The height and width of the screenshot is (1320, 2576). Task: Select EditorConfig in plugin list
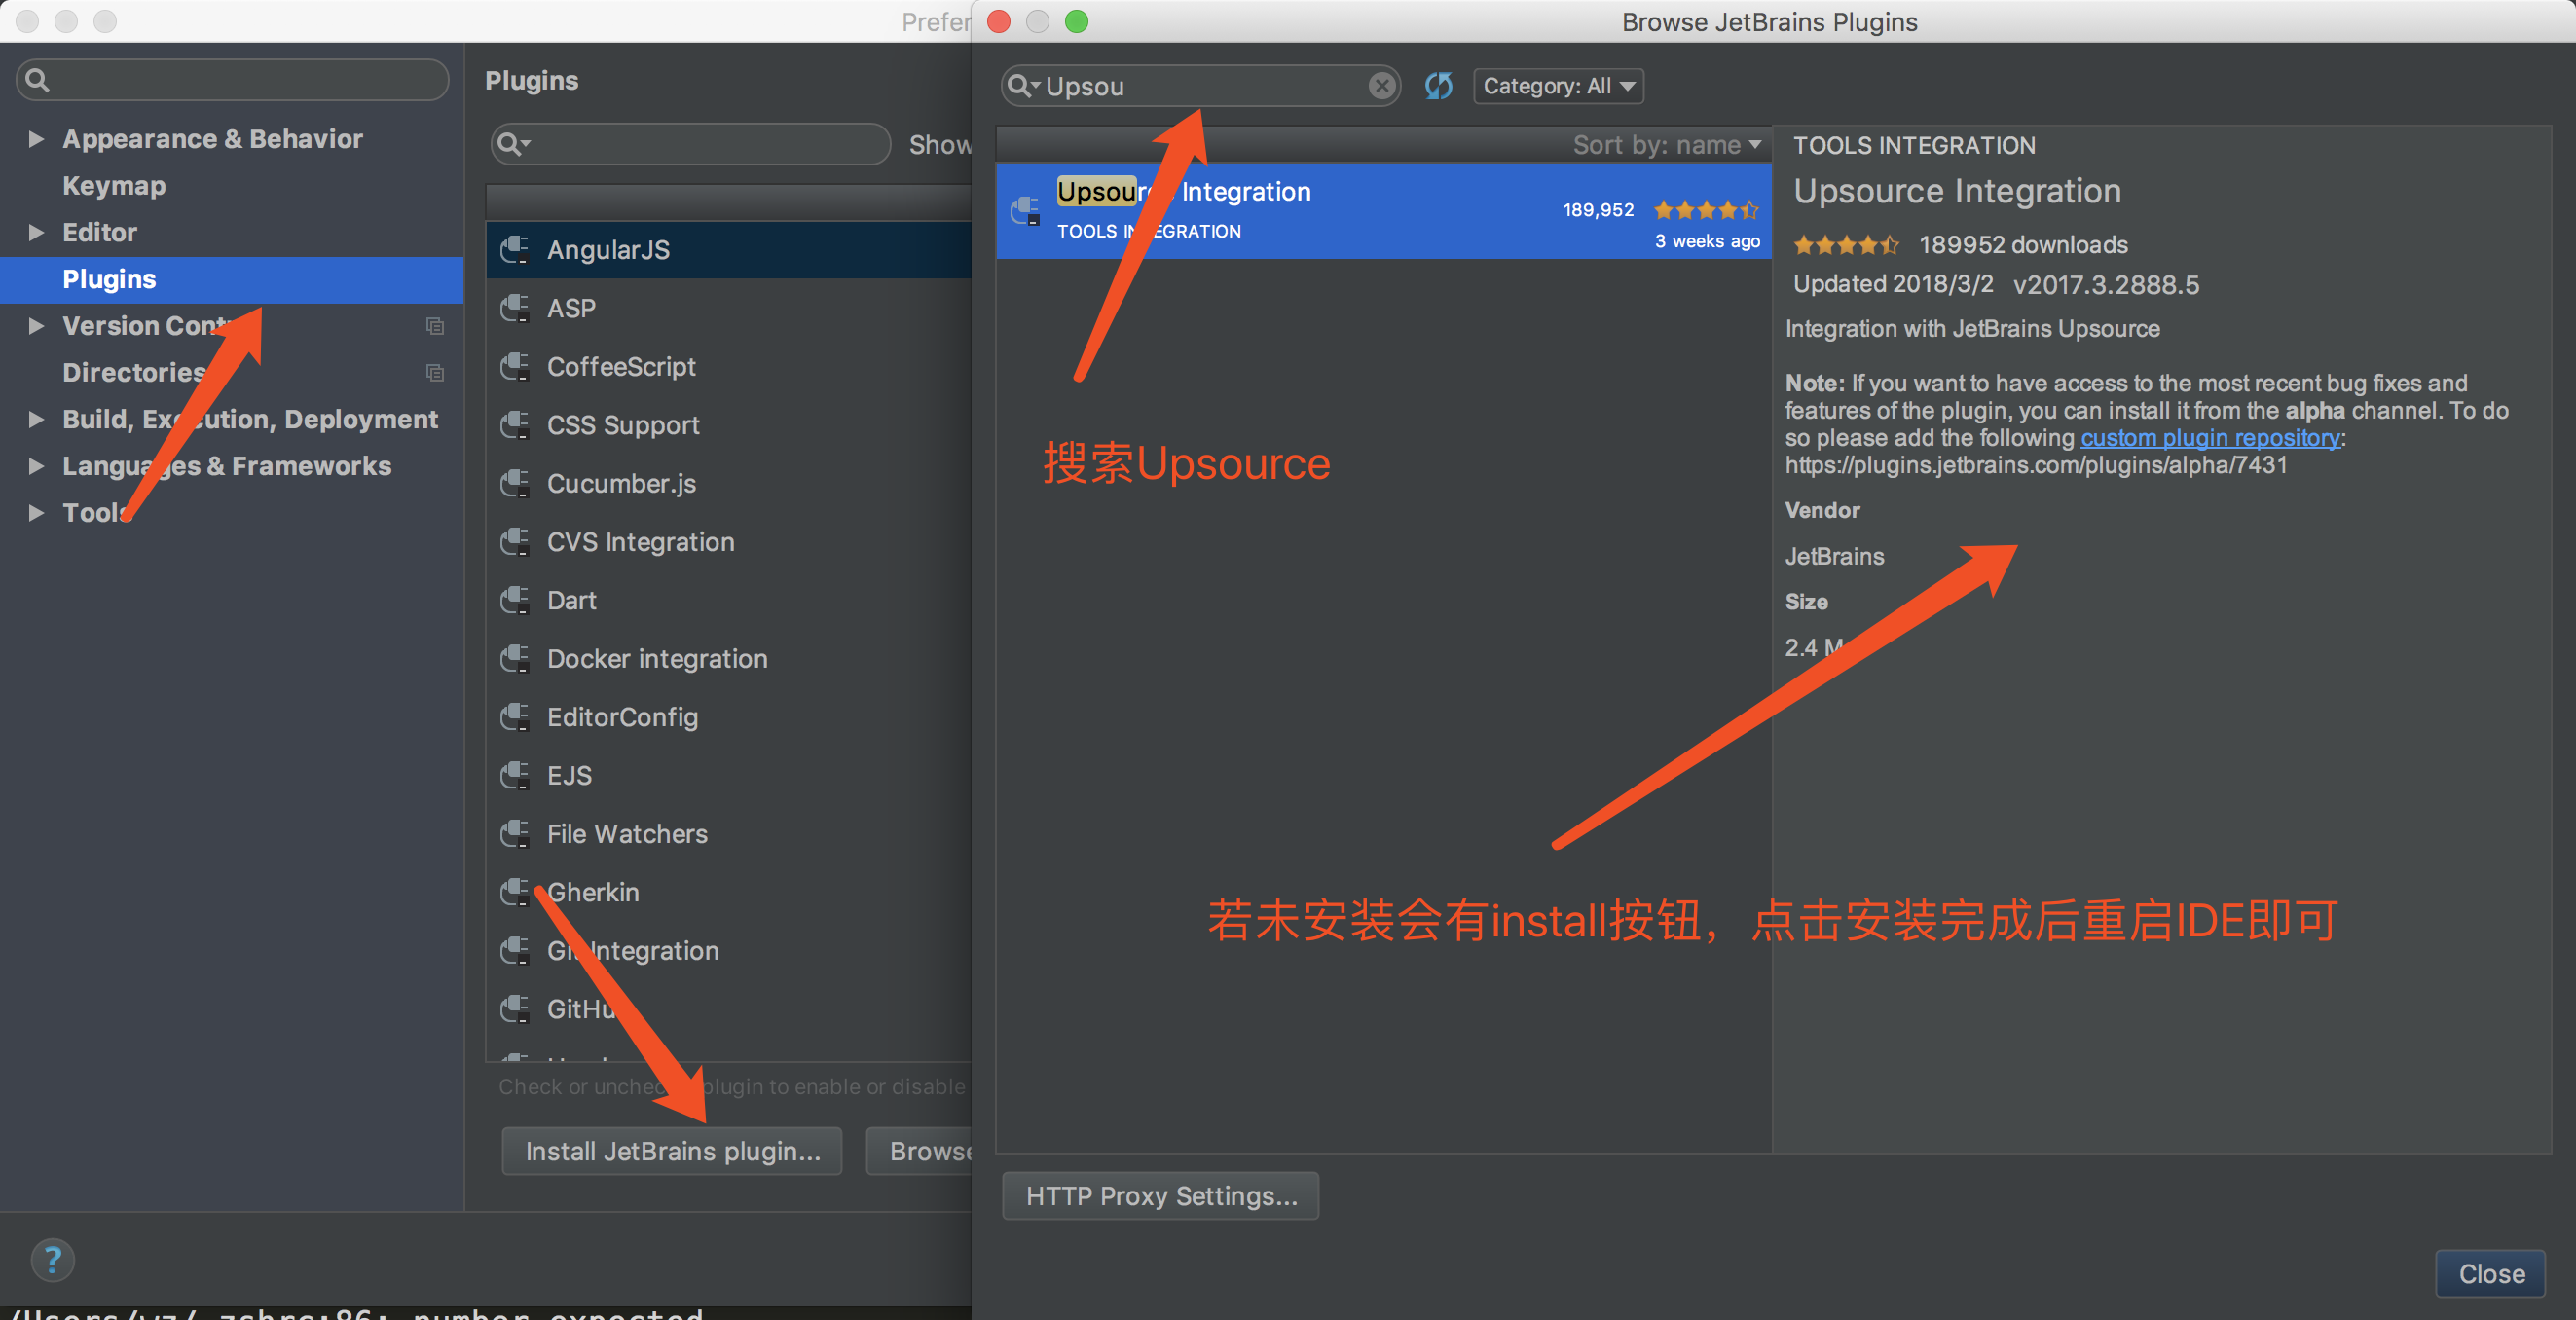point(729,717)
